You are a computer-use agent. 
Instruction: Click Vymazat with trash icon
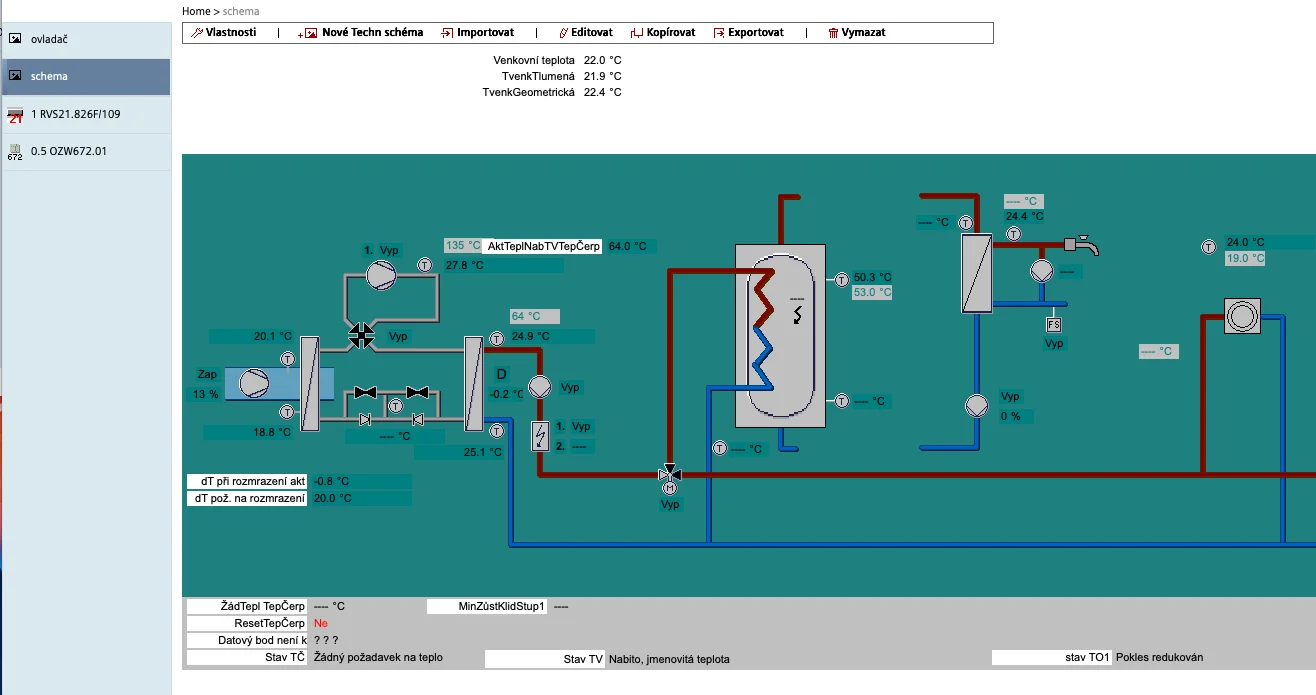click(x=857, y=33)
